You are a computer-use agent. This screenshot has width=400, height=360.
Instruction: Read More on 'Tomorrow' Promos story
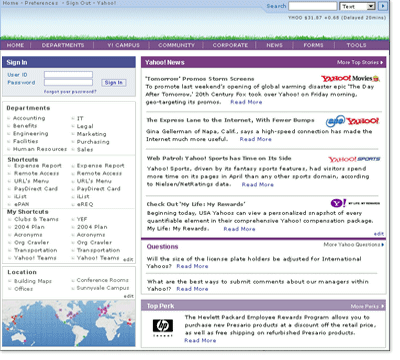246,102
